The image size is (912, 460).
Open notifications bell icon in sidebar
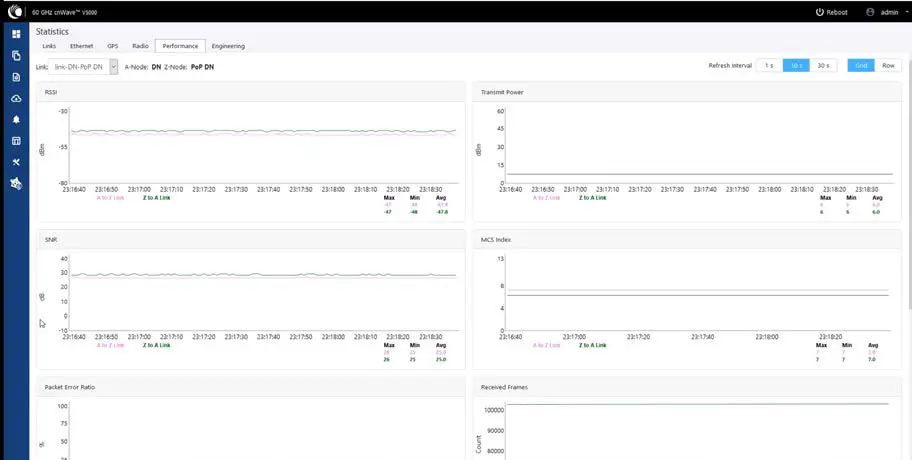point(16,120)
